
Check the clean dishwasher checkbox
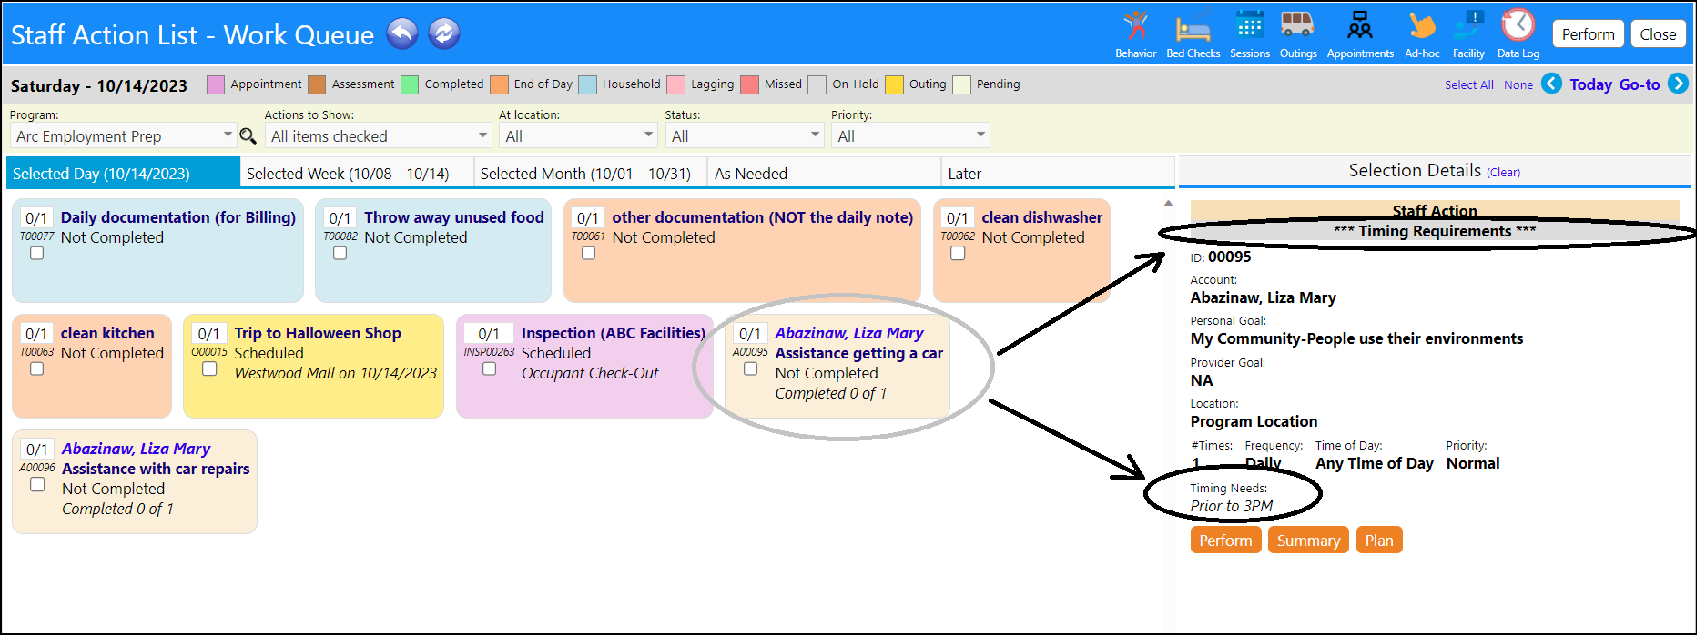point(957,253)
